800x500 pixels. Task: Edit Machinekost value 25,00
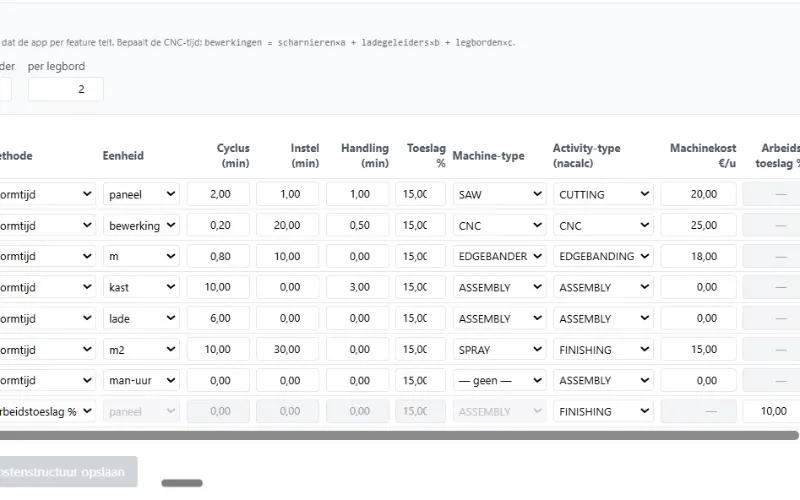point(698,225)
